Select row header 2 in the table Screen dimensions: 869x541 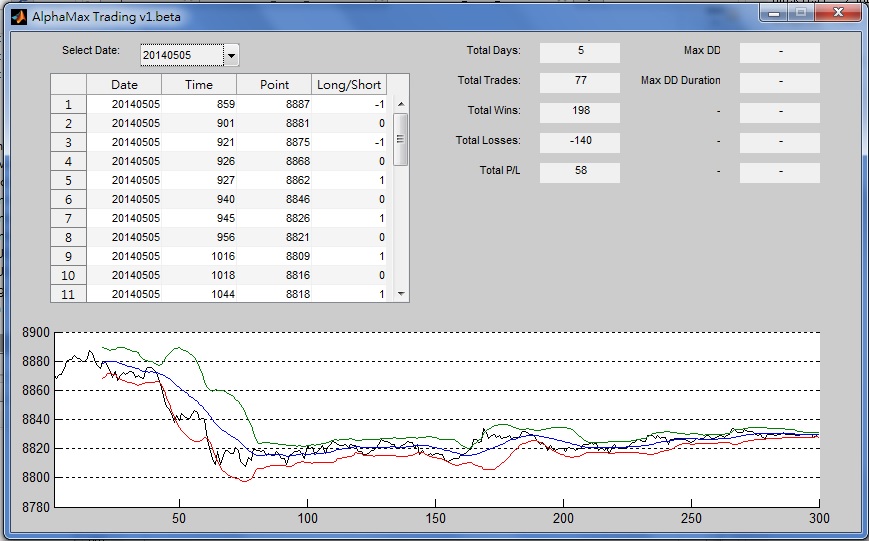(x=68, y=123)
